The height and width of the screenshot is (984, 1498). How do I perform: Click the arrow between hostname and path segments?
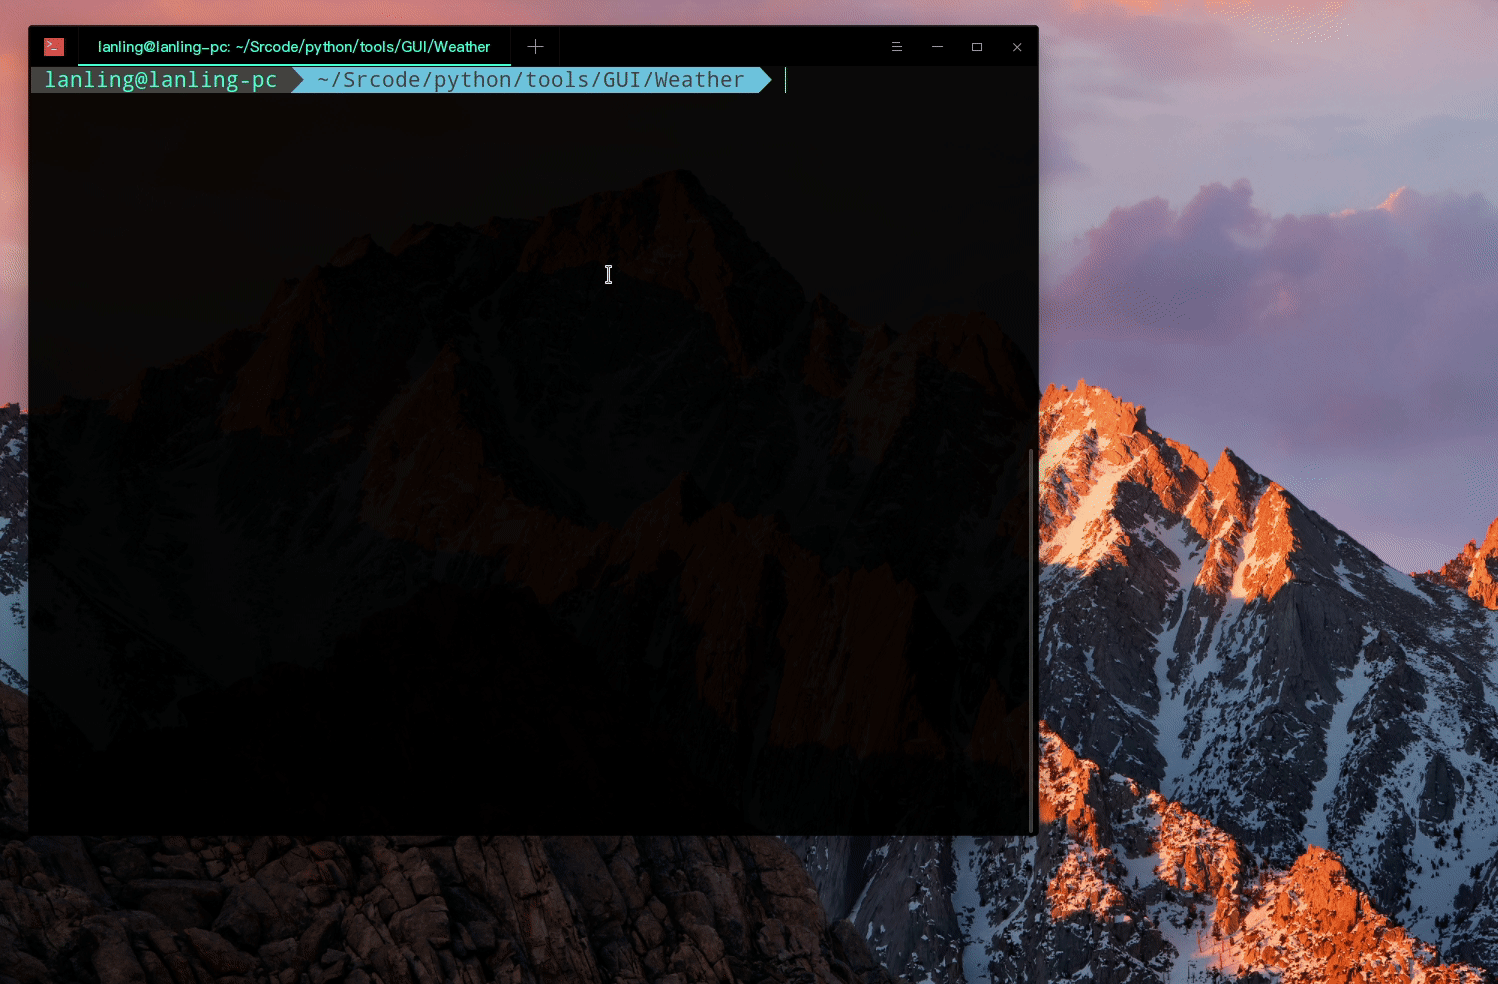click(297, 80)
